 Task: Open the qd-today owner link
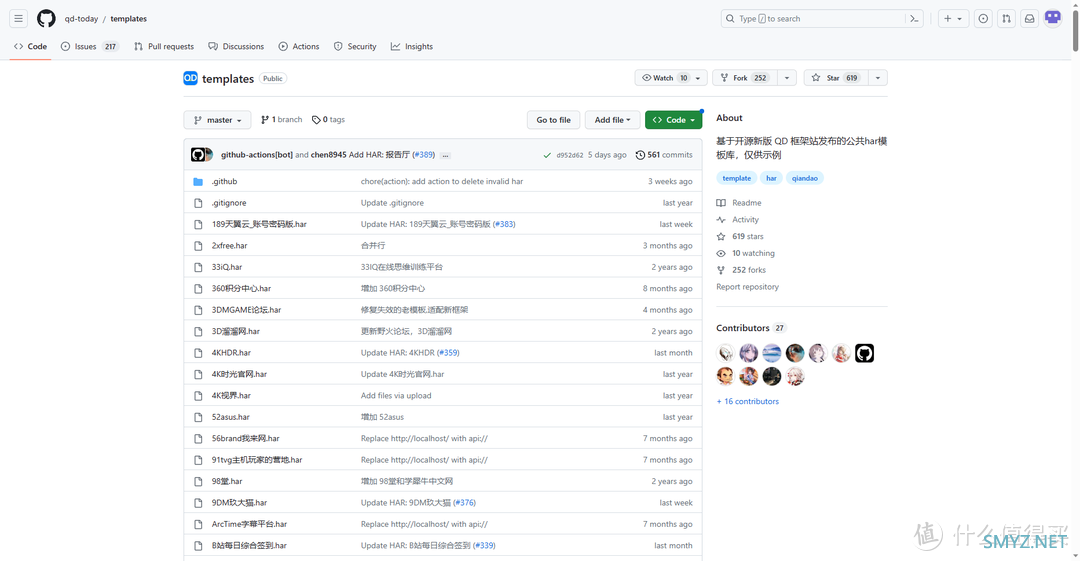click(81, 19)
